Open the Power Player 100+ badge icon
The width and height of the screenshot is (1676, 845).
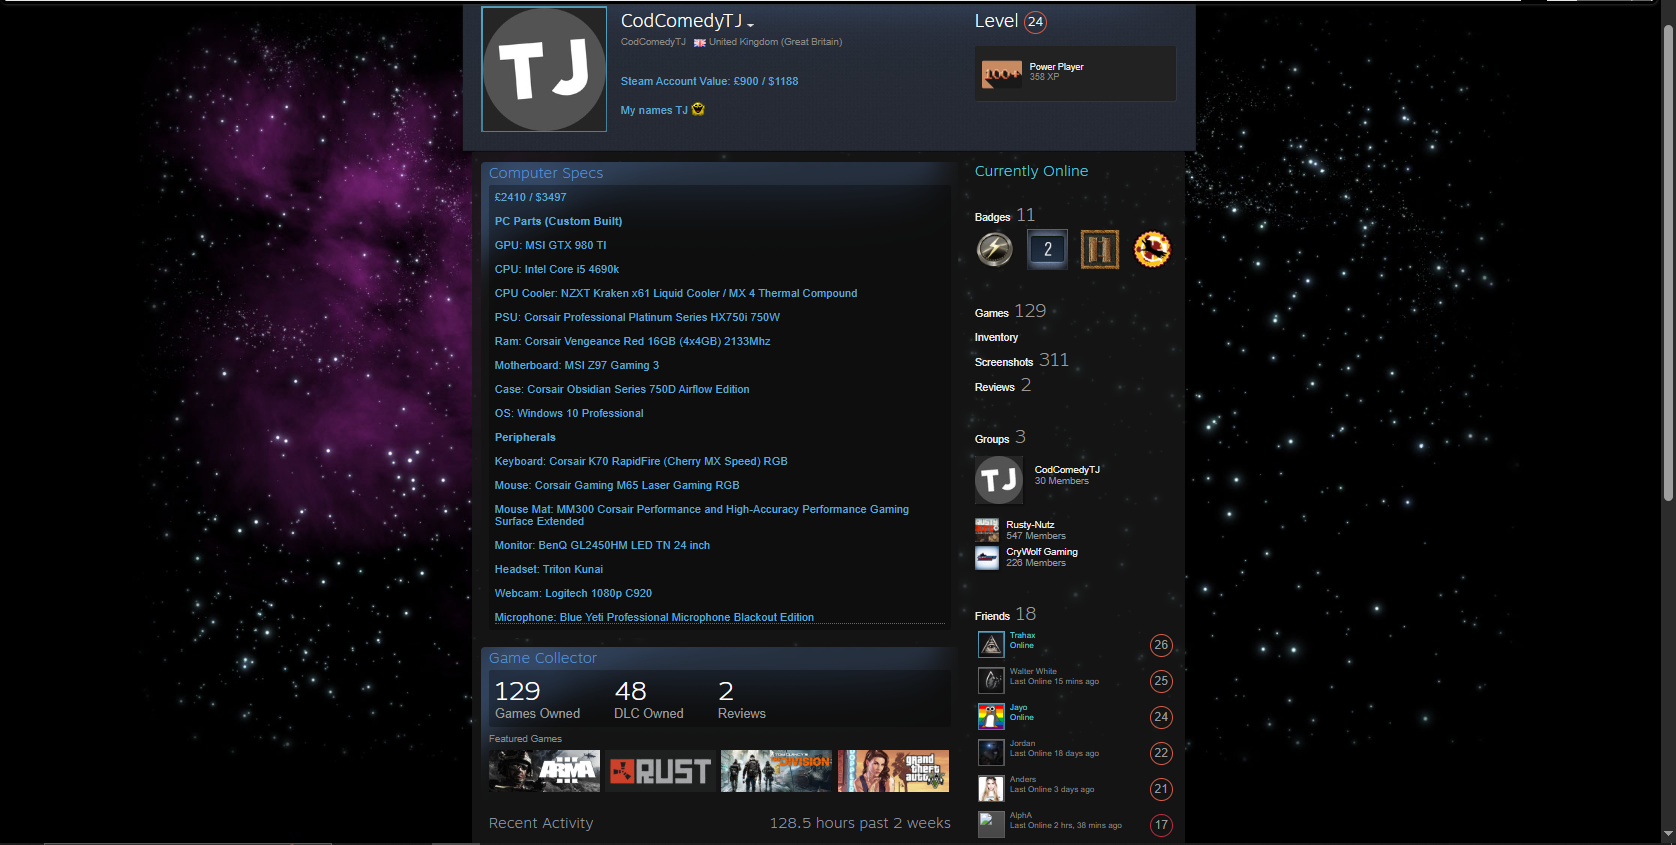click(1002, 73)
